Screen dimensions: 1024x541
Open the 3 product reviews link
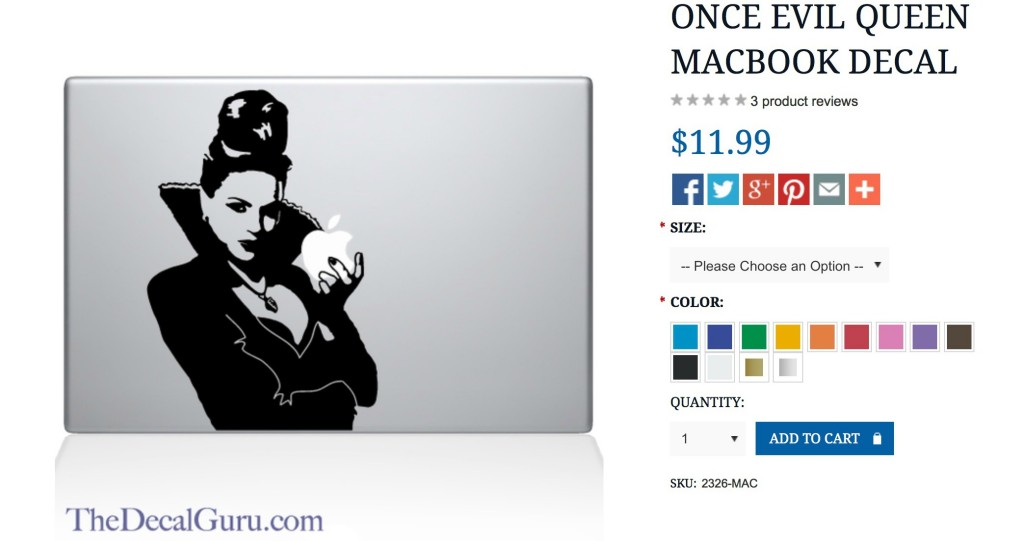click(804, 101)
